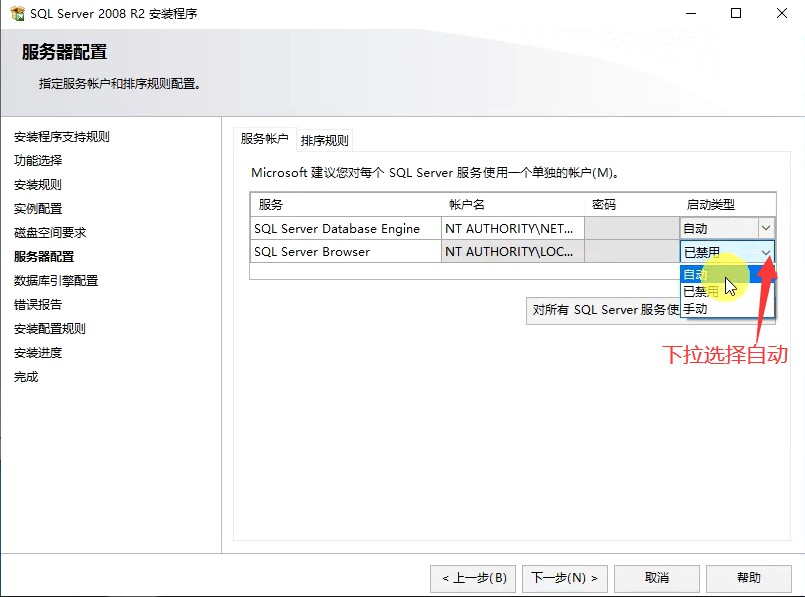
Task: Click 完成 step in sidebar
Action: click(26, 377)
